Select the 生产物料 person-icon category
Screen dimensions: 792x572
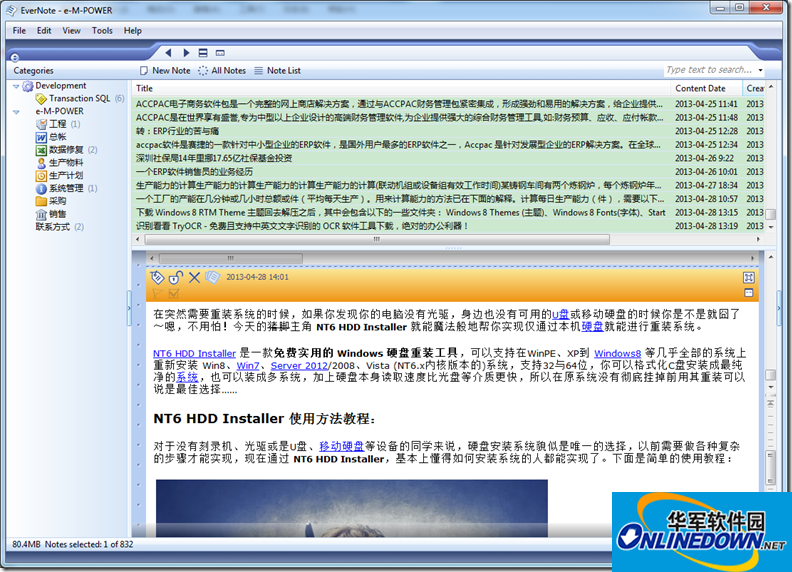tap(60, 163)
